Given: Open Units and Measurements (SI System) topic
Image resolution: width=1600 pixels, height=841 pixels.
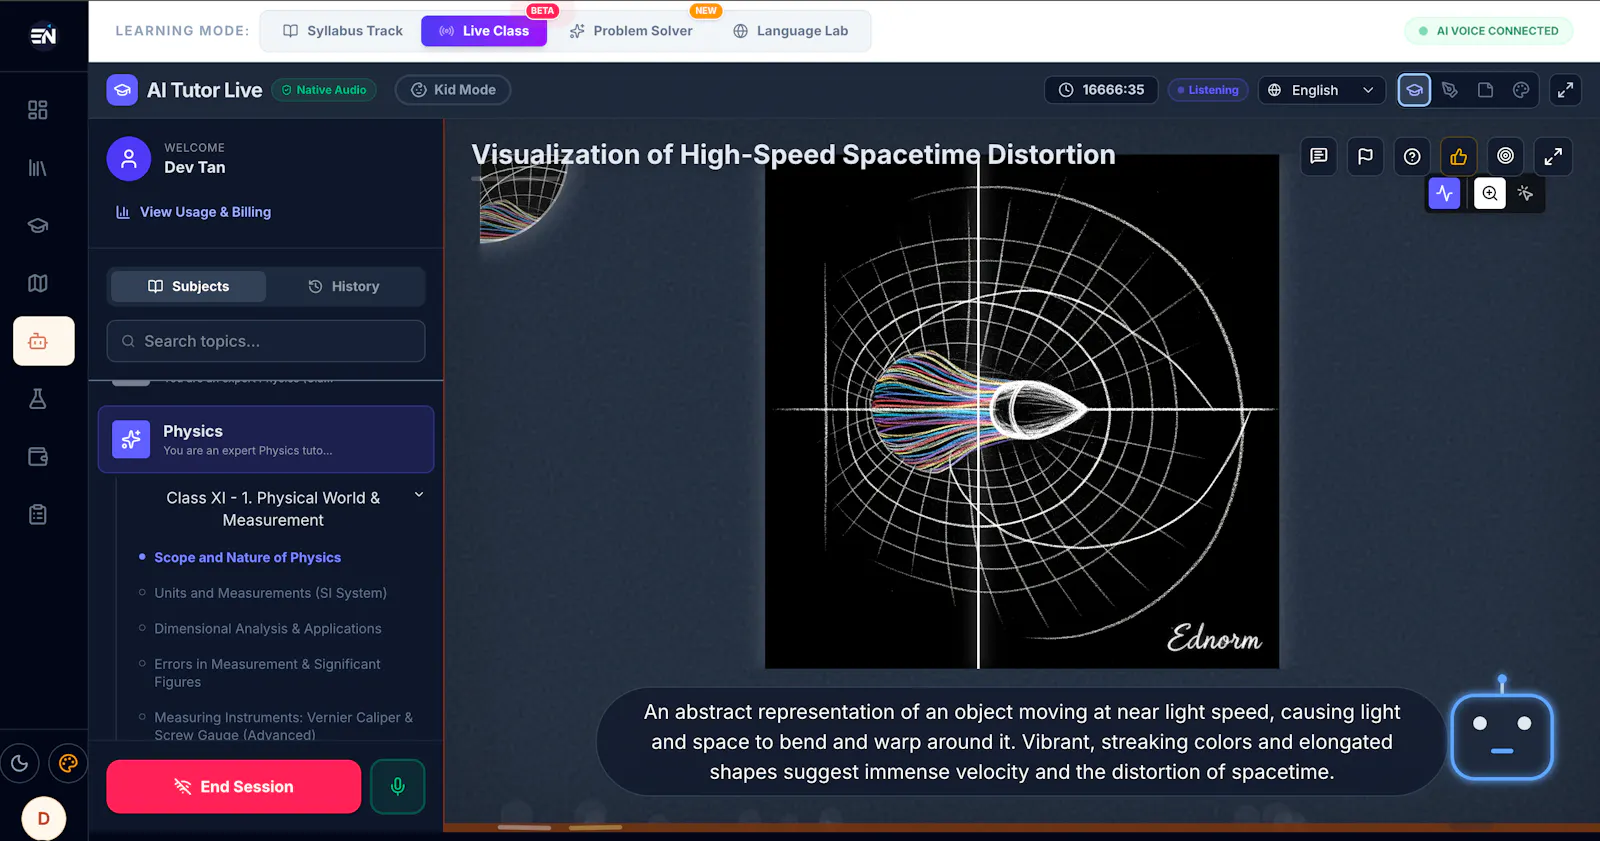Looking at the screenshot, I should 270,593.
